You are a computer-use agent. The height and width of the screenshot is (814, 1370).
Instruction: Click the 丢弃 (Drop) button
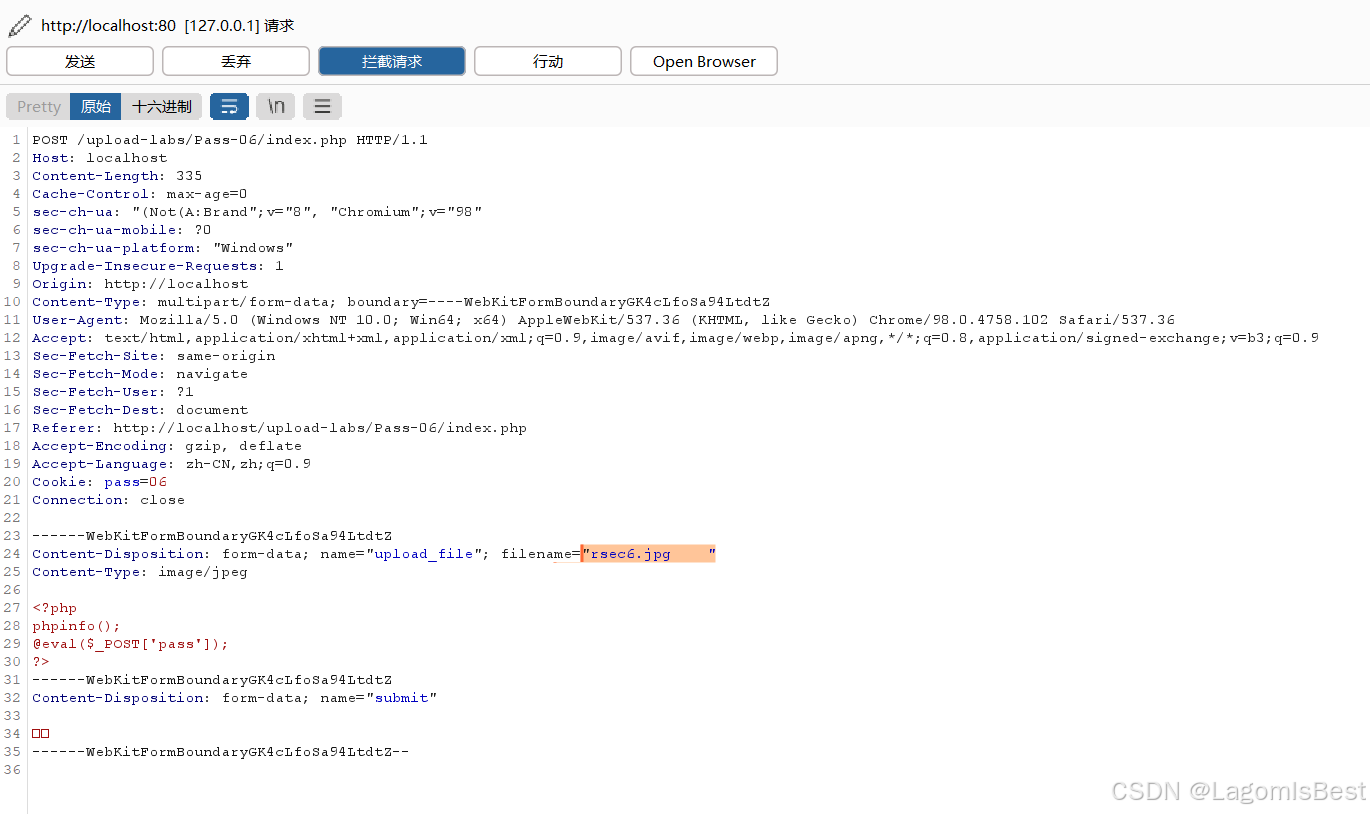tap(236, 61)
